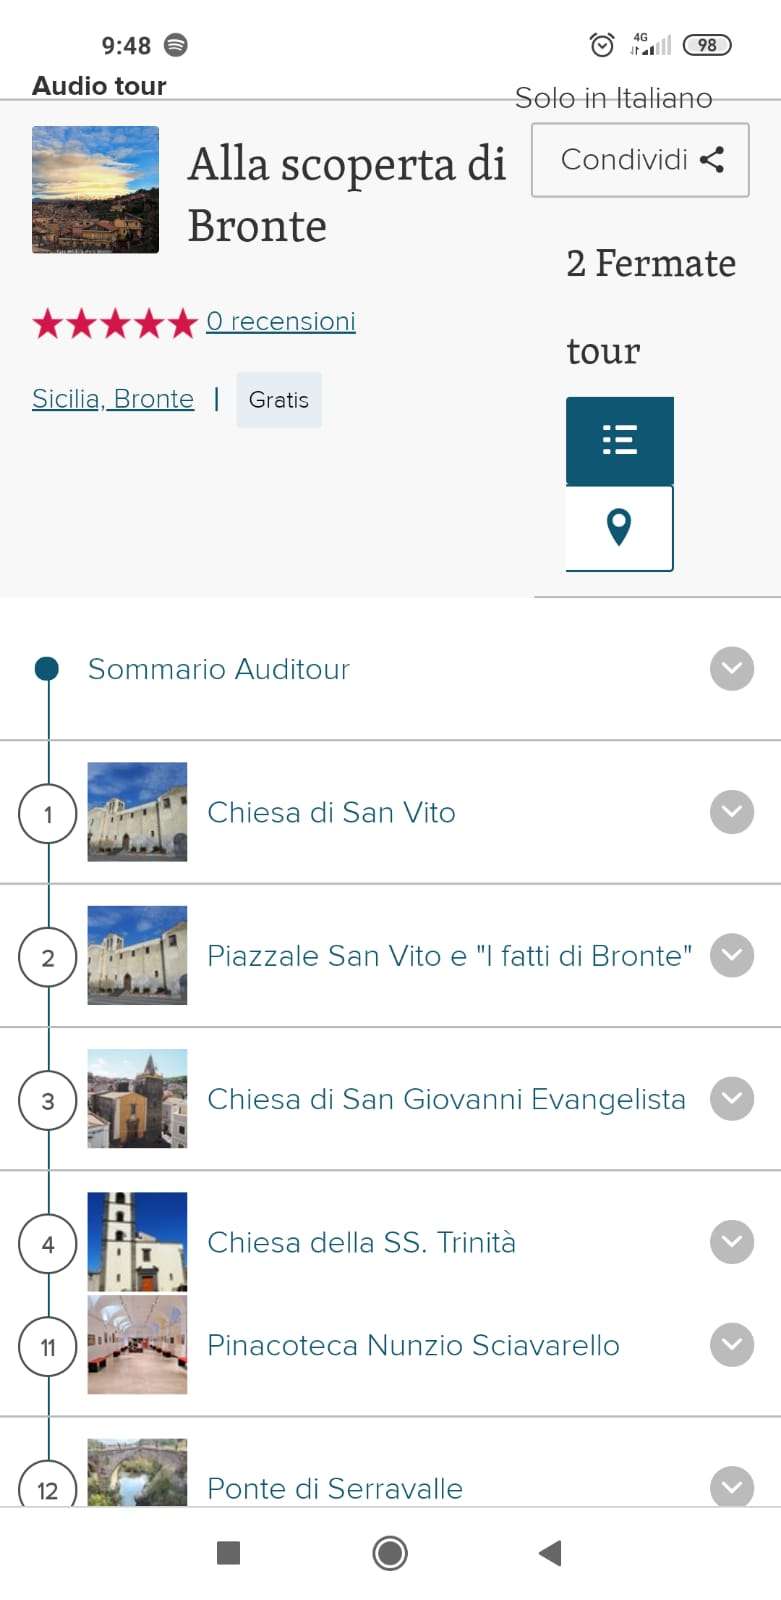Tap the Android back navigation triangle
Viewport: 781px width, 1600px height.
pyautogui.click(x=550, y=1552)
